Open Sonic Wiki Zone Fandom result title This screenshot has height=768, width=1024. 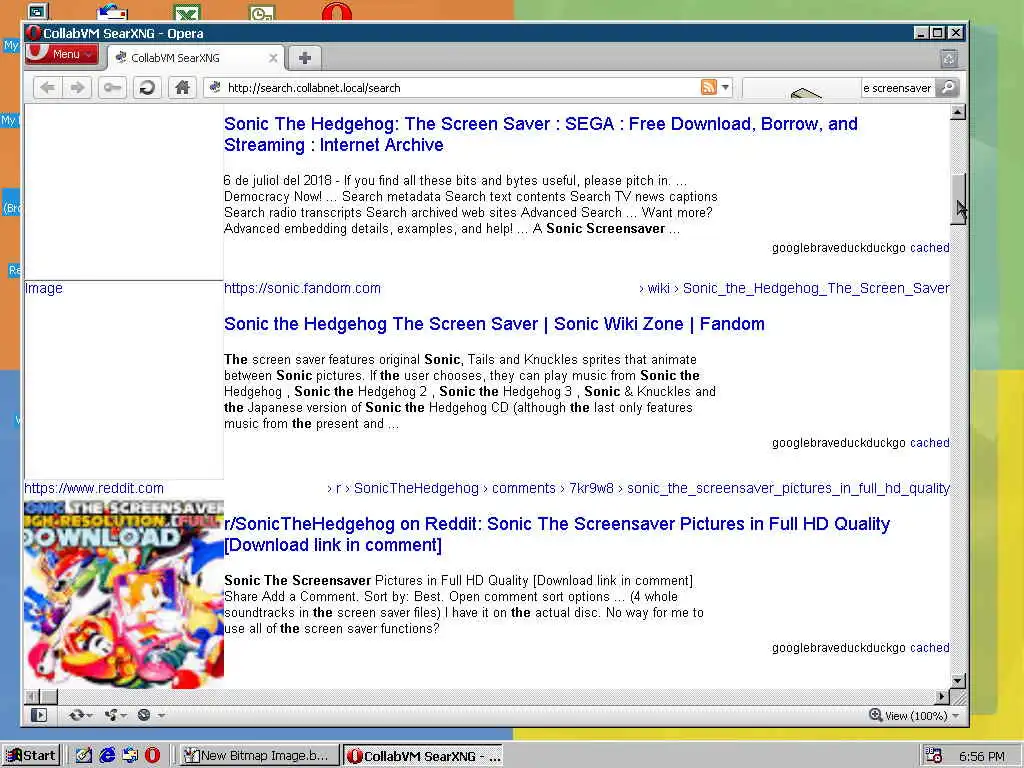pyautogui.click(x=494, y=324)
